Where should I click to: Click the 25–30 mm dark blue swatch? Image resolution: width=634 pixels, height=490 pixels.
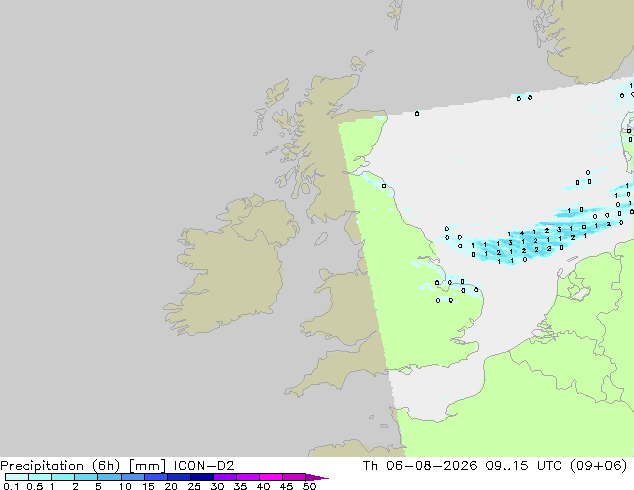pos(201,477)
